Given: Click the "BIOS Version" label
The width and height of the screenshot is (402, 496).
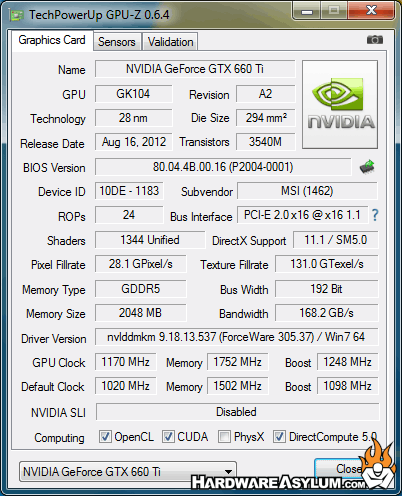Looking at the screenshot, I should pyautogui.click(x=54, y=168).
